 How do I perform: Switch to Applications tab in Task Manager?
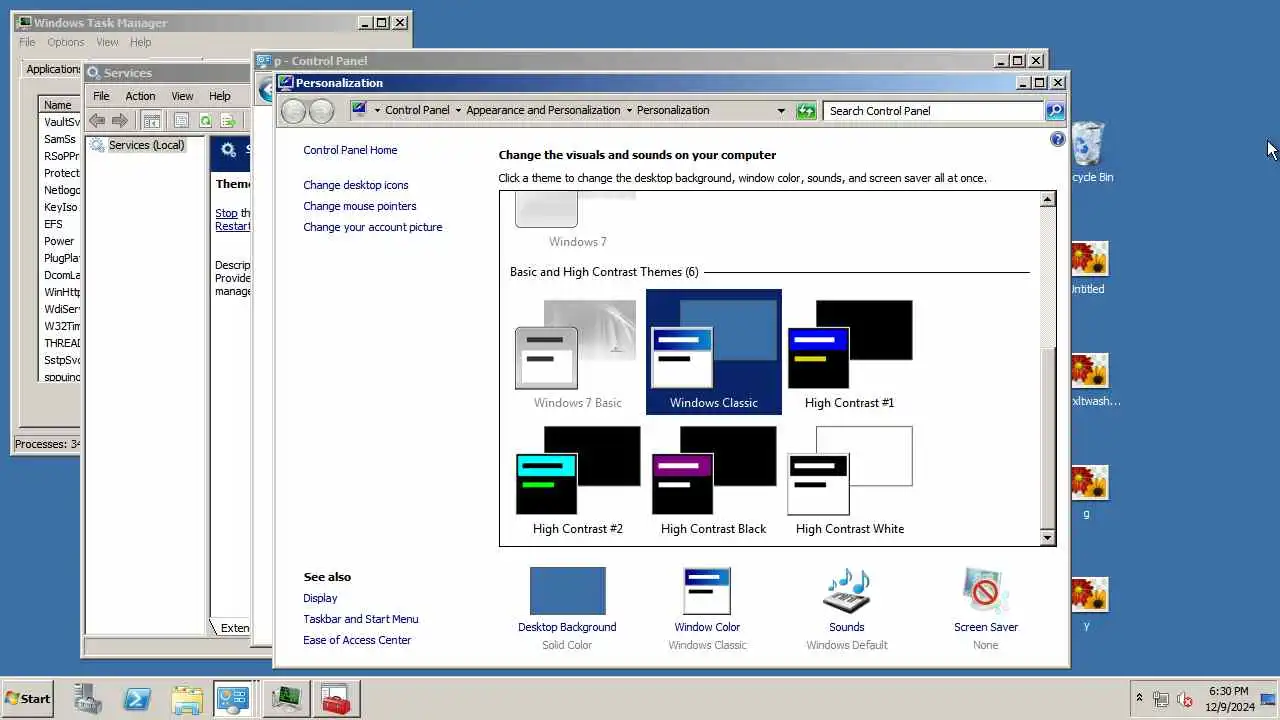click(x=52, y=69)
